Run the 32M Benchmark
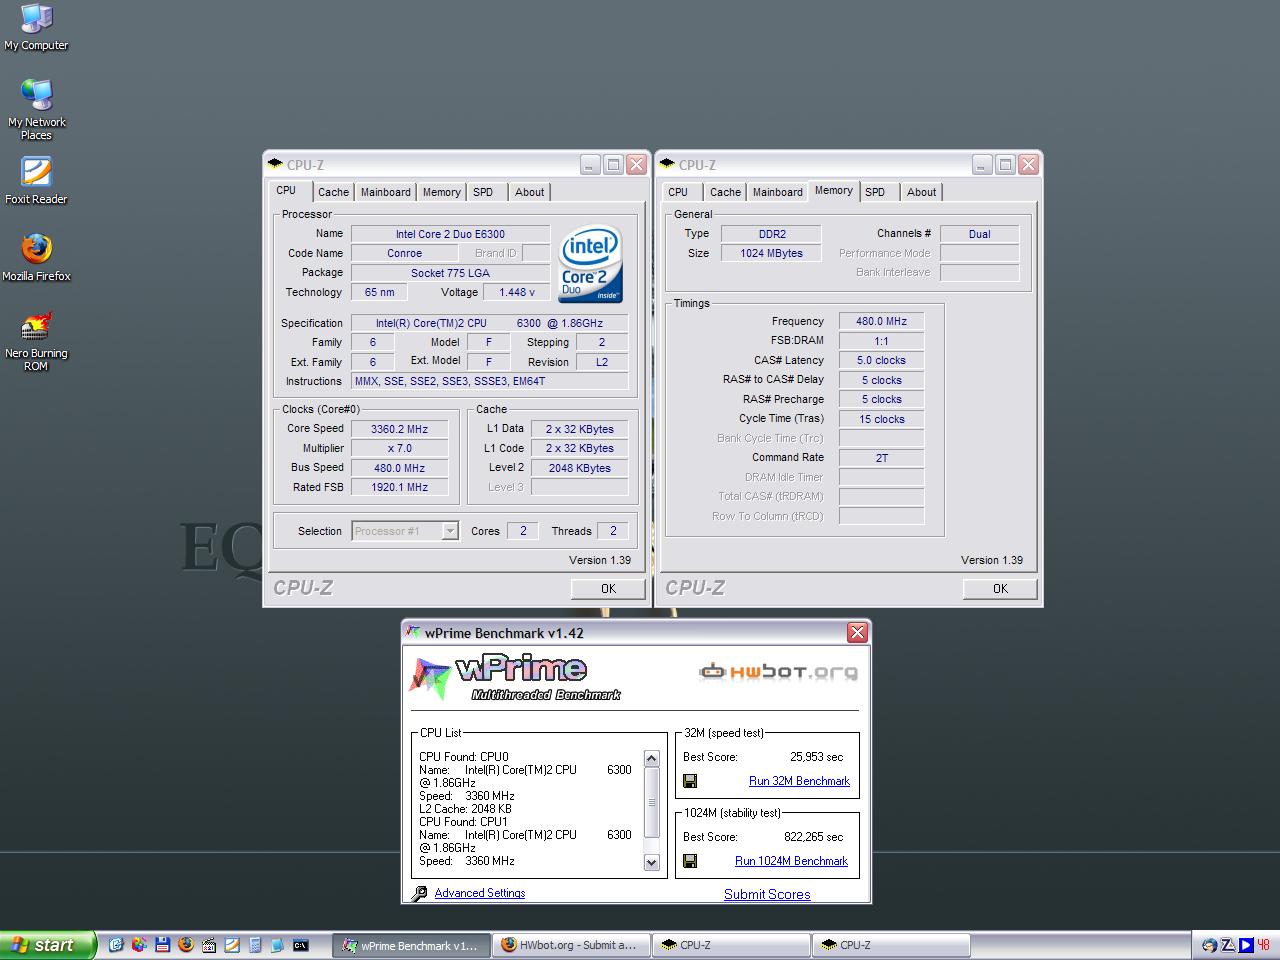Image resolution: width=1280 pixels, height=960 pixels. click(799, 781)
